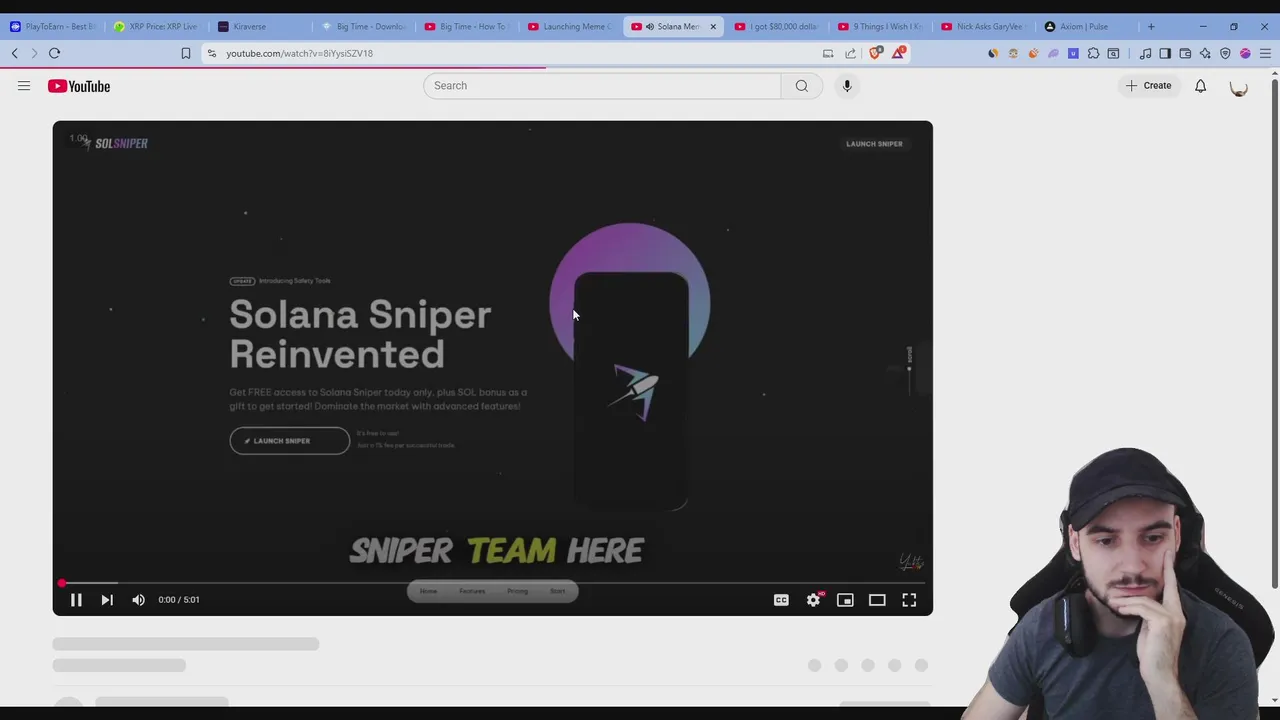
Task: Open the extensions puzzle icon
Action: 1093,53
